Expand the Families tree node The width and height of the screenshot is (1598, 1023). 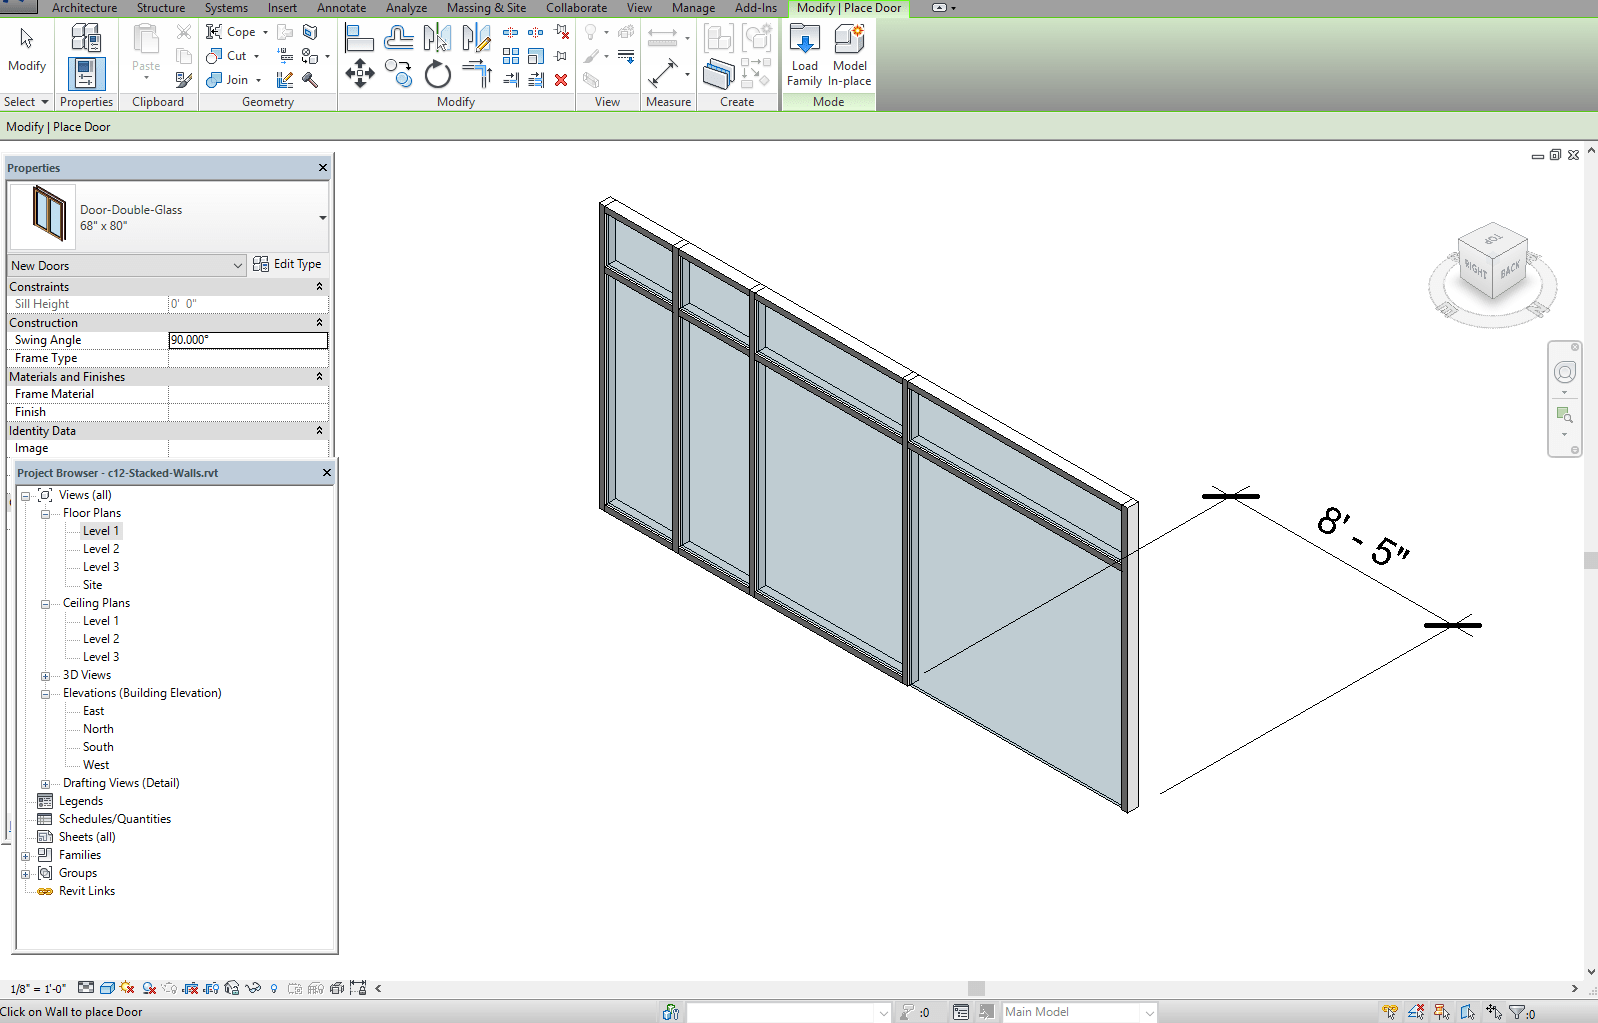point(25,856)
